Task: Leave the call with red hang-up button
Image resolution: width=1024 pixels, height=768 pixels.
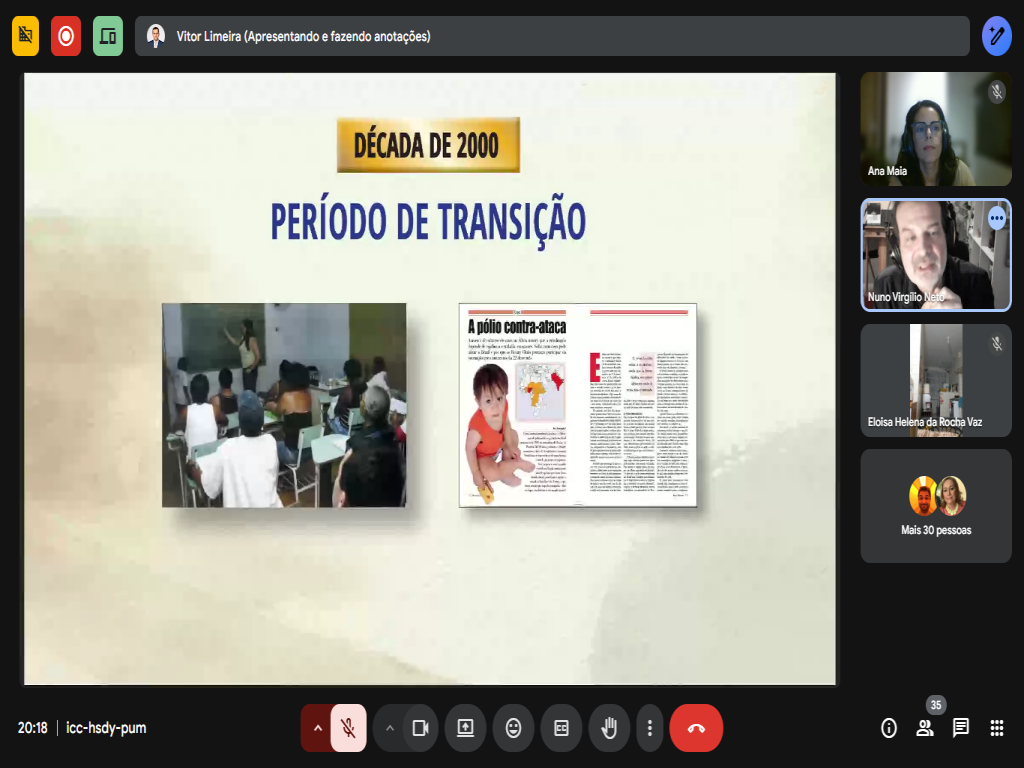Action: pos(696,728)
